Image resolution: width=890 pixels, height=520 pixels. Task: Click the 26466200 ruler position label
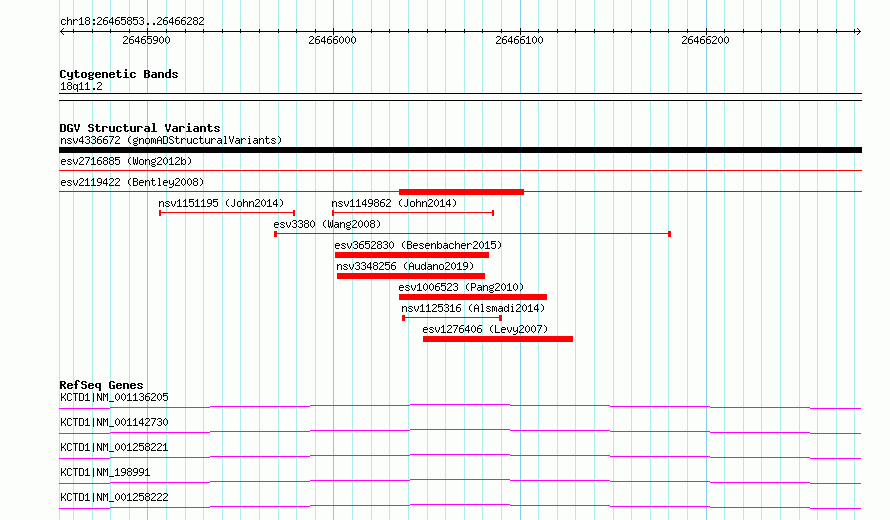pyautogui.click(x=705, y=40)
